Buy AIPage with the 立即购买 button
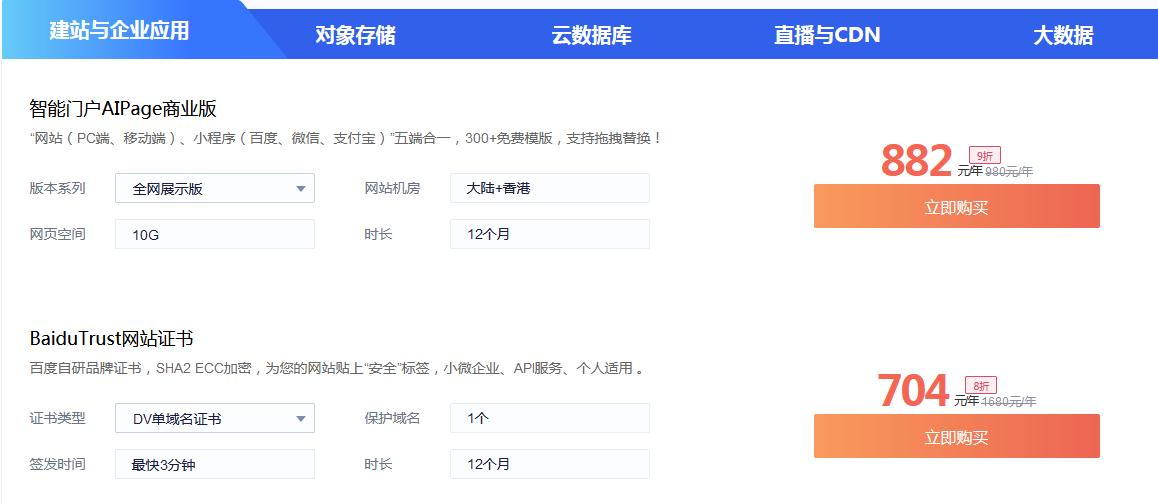Screen dimensions: 1158x504 coord(956,206)
